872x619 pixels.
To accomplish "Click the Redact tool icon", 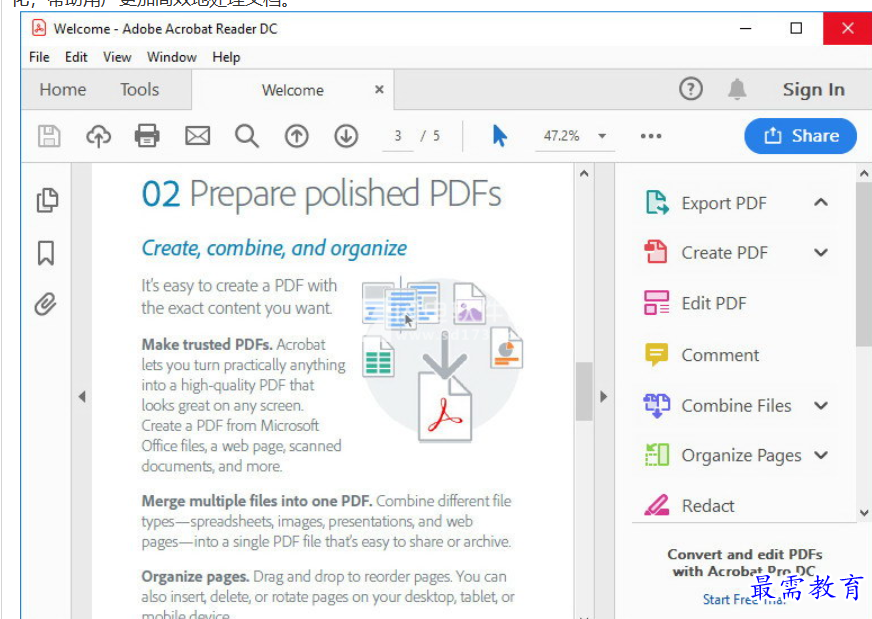I will [x=657, y=505].
